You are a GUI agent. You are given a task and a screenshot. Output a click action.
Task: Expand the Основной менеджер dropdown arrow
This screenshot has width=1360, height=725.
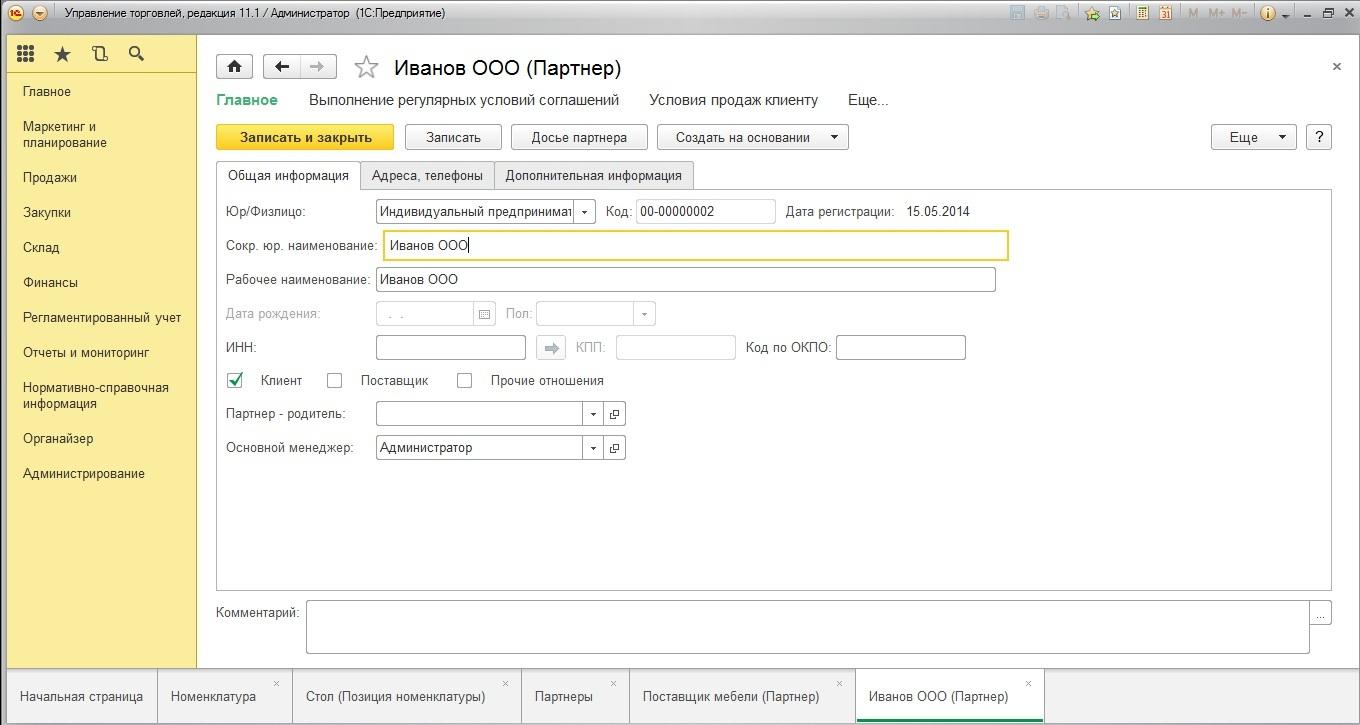tap(593, 448)
